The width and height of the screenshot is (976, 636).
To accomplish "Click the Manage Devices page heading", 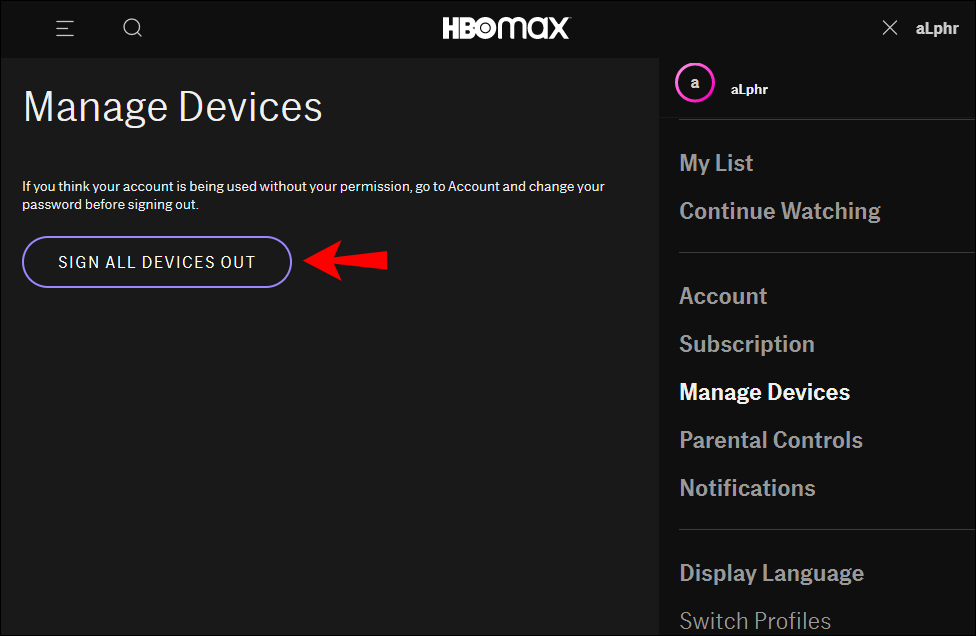I will [172, 107].
